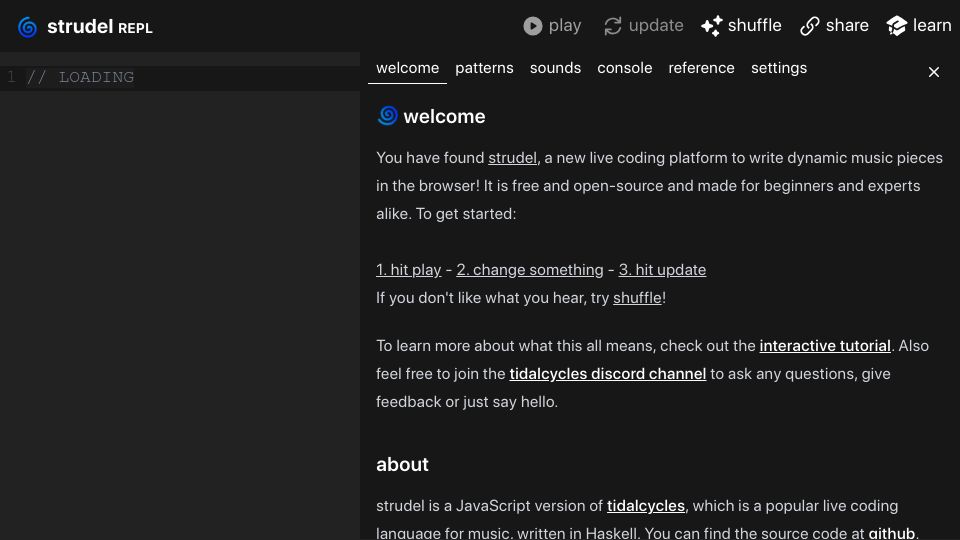Image resolution: width=960 pixels, height=540 pixels.
Task: Click the share chain-link icon
Action: point(809,26)
